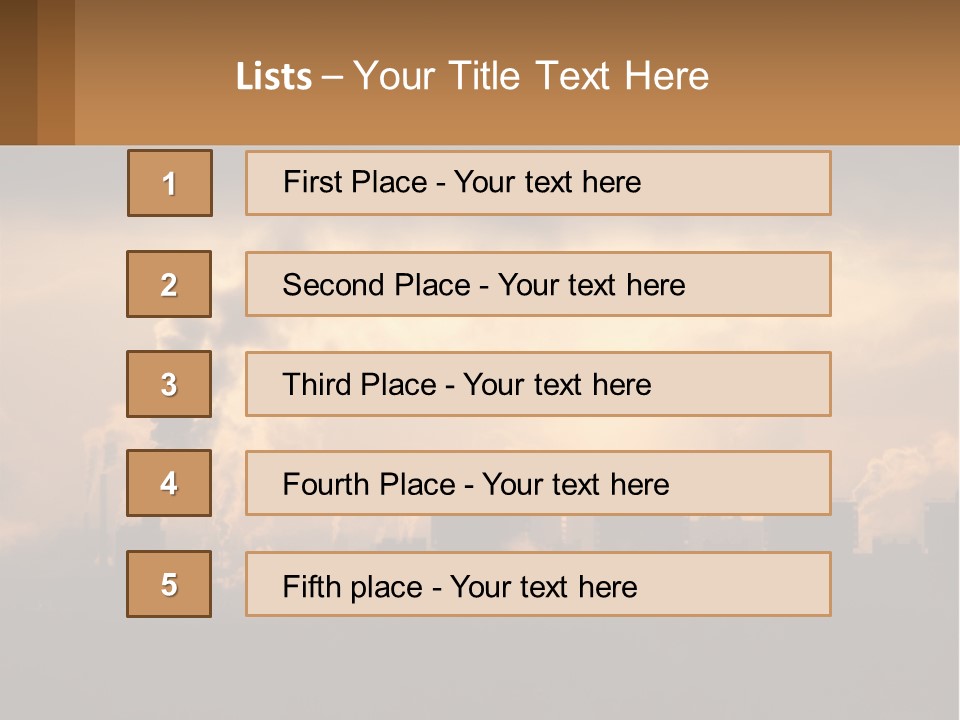Select the "Your Title Text Here" title text
960x720 pixels.
pos(531,76)
